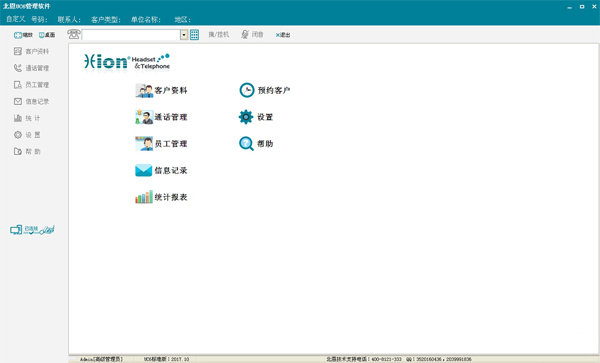Select 通话管理 in the left sidebar

coord(31,68)
